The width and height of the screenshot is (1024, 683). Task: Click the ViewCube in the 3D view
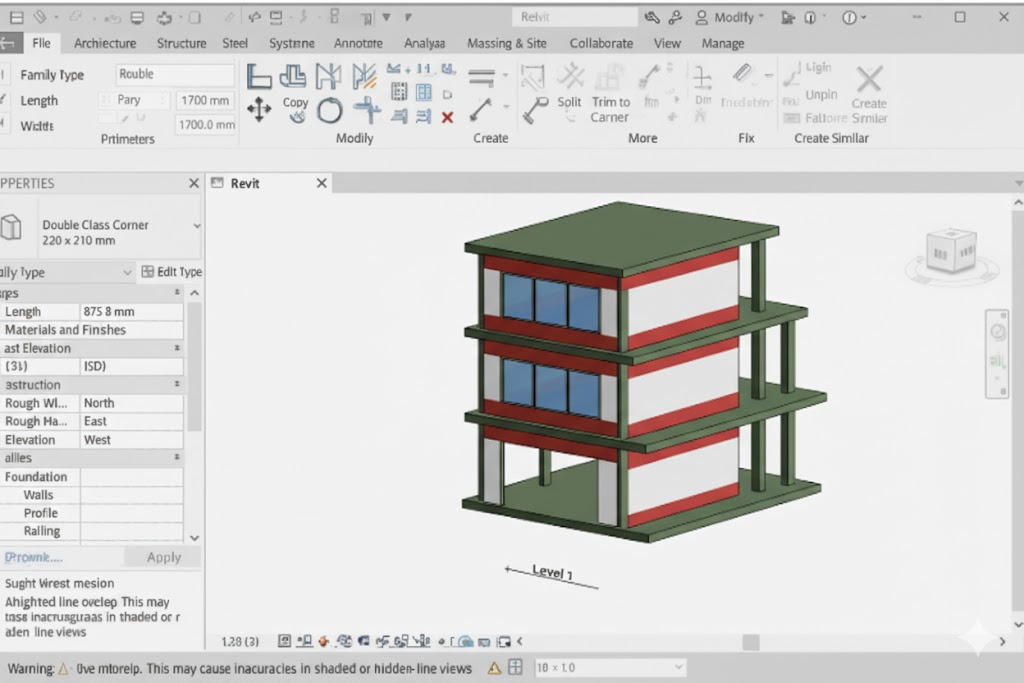coord(950,251)
